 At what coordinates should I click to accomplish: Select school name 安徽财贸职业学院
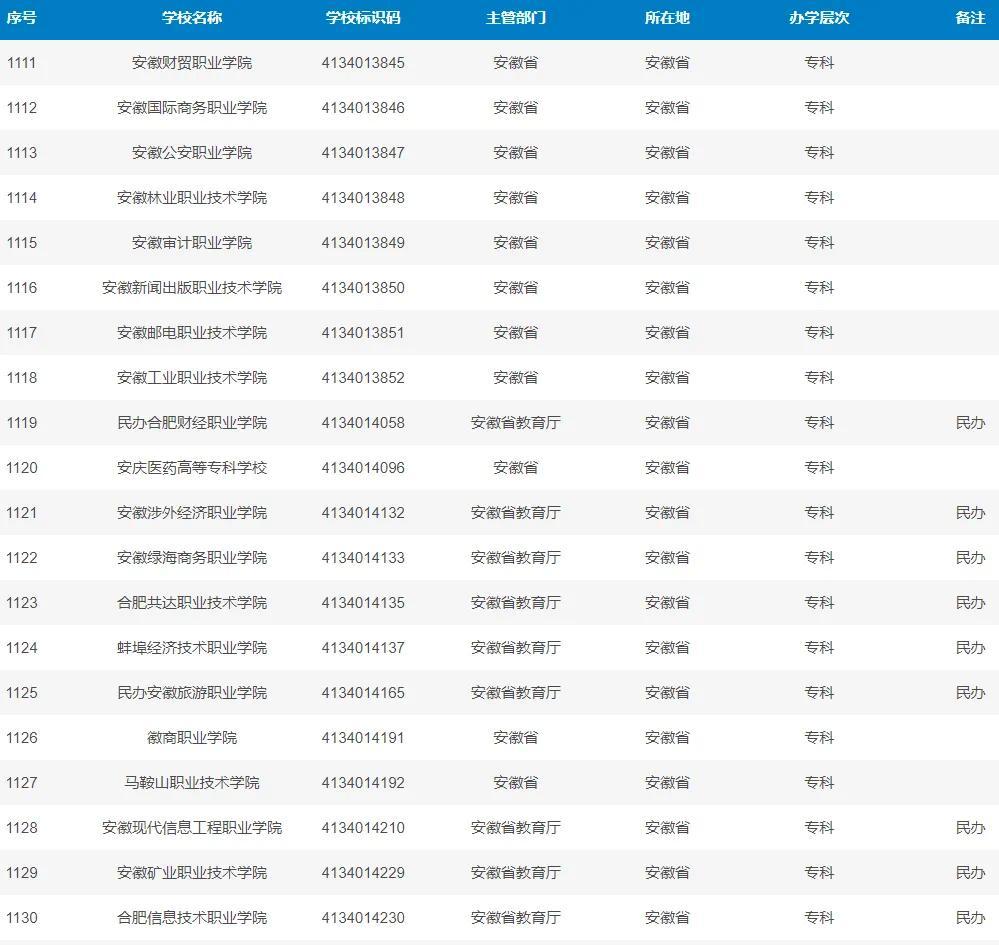coord(192,62)
